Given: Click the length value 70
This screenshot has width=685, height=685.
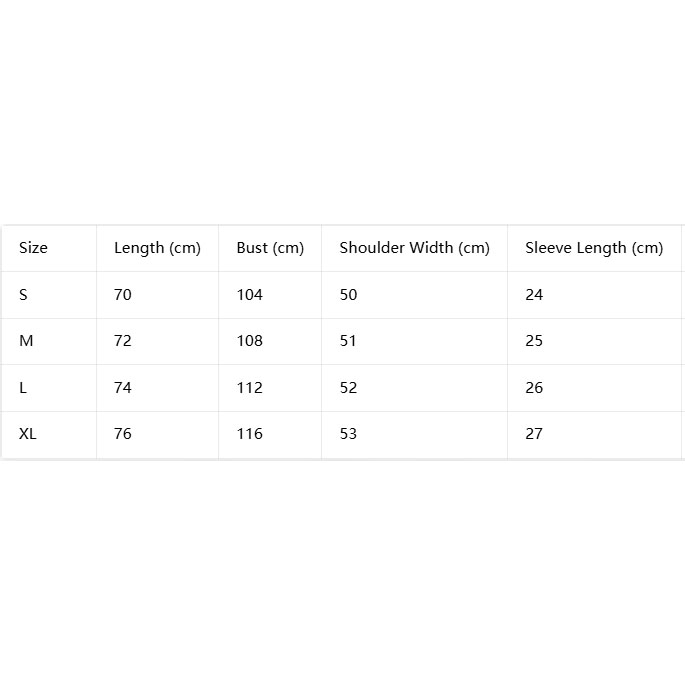Looking at the screenshot, I should 122,295.
